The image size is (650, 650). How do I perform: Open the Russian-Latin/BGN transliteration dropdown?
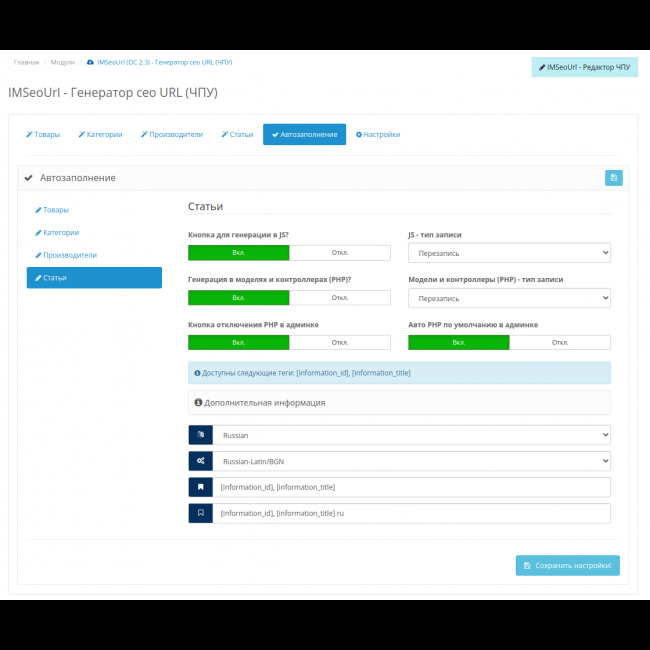(x=410, y=461)
